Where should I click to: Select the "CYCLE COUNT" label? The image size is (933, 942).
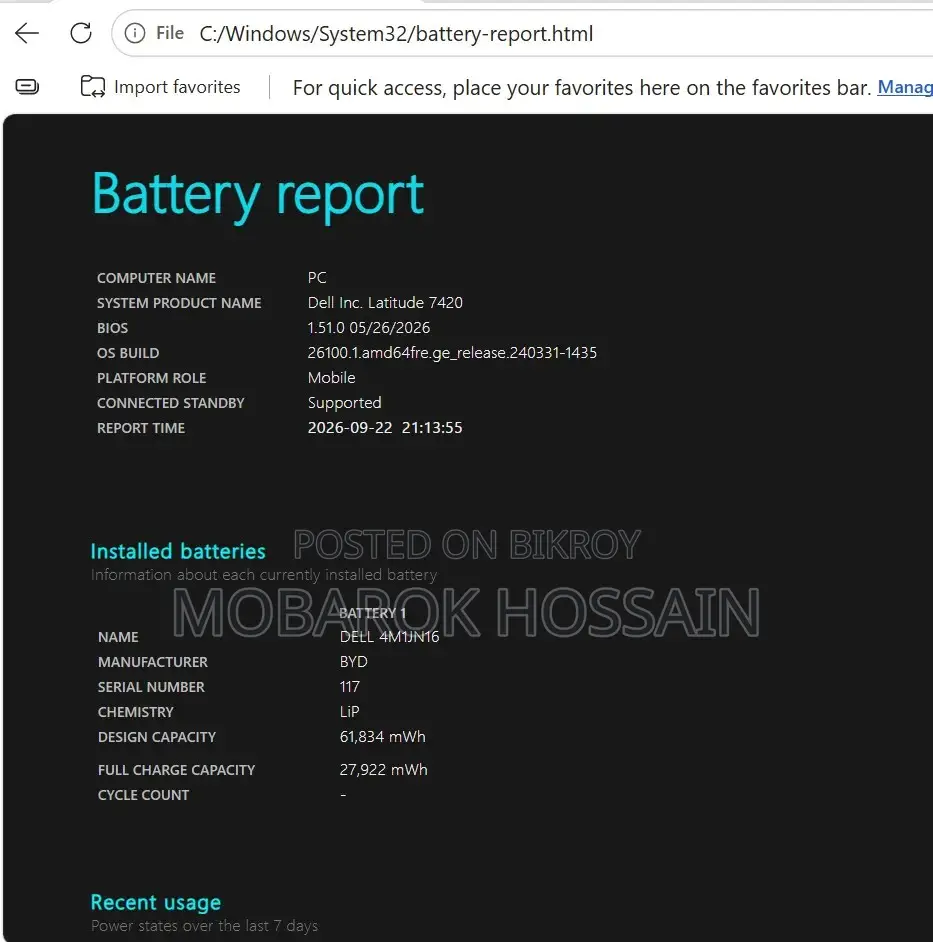[144, 795]
